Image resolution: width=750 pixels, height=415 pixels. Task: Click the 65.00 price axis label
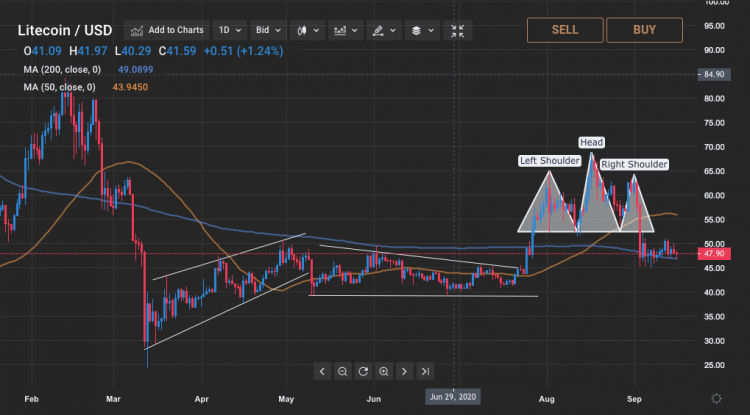tap(714, 171)
